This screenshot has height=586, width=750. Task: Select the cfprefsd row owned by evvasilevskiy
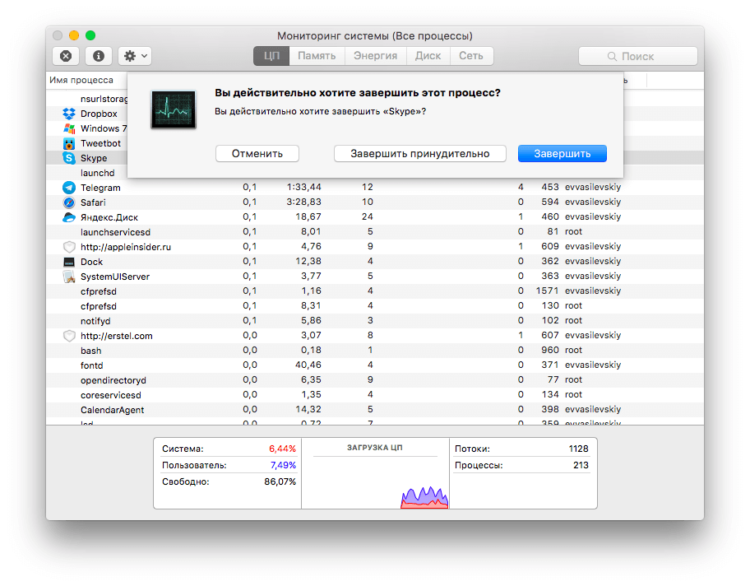tap(375, 291)
